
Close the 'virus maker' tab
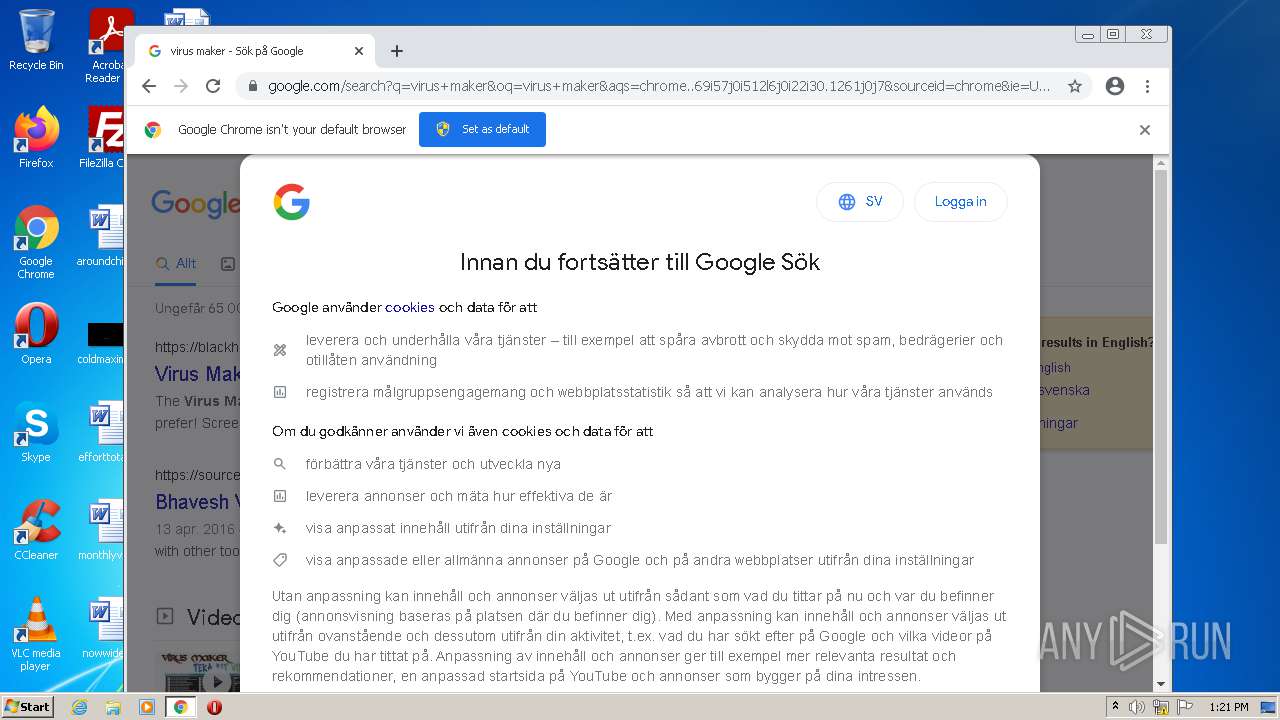(x=359, y=51)
